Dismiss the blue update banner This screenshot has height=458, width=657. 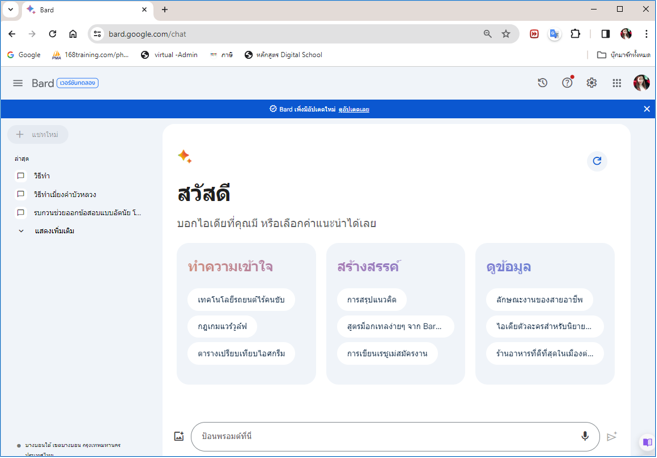tap(647, 109)
